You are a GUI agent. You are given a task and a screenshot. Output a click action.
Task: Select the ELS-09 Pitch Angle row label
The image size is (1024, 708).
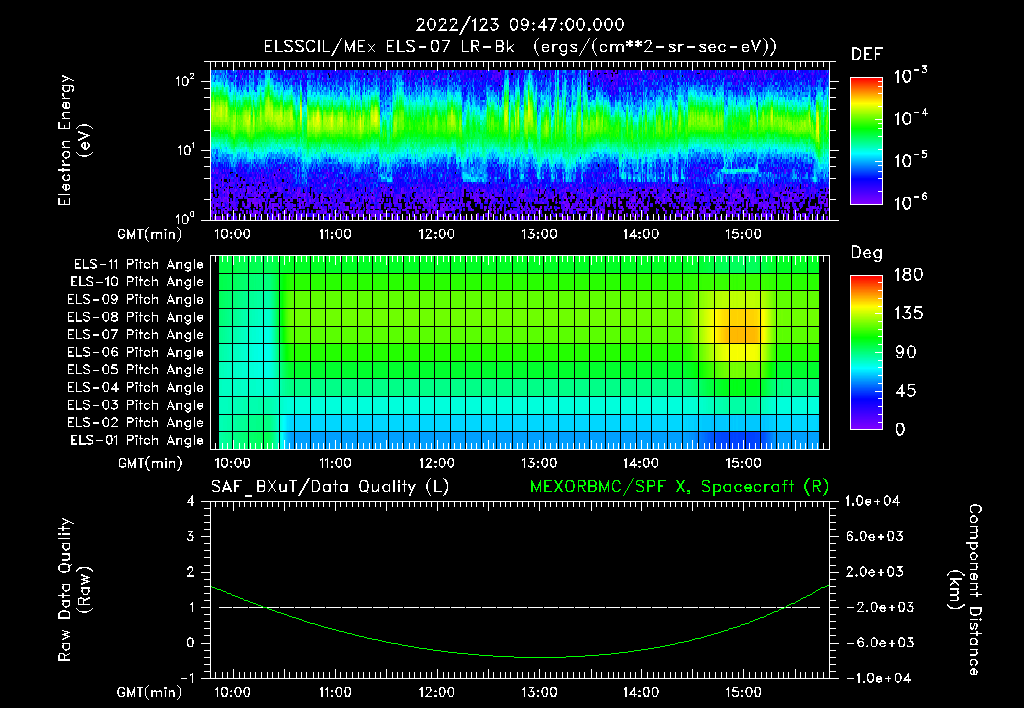[x=135, y=300]
